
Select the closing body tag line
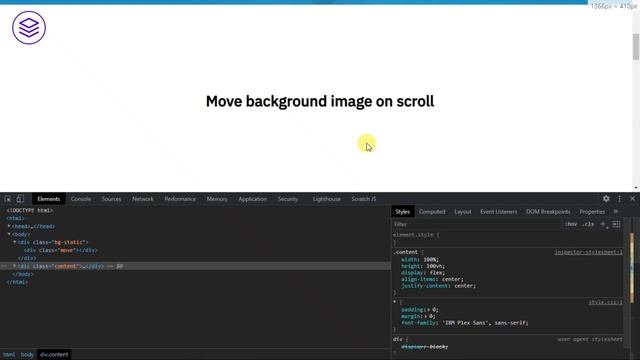click(x=23, y=274)
